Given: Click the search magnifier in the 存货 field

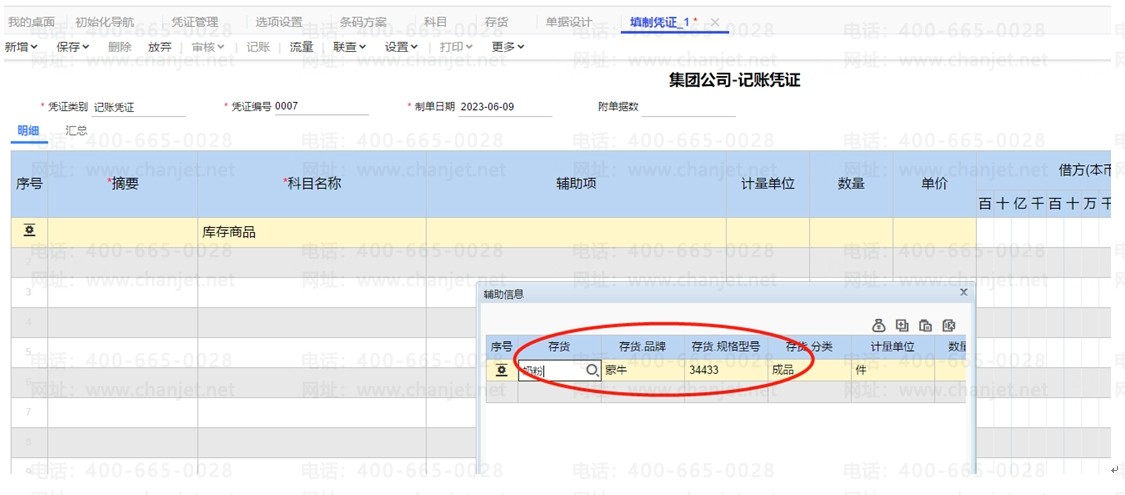Looking at the screenshot, I should (592, 370).
